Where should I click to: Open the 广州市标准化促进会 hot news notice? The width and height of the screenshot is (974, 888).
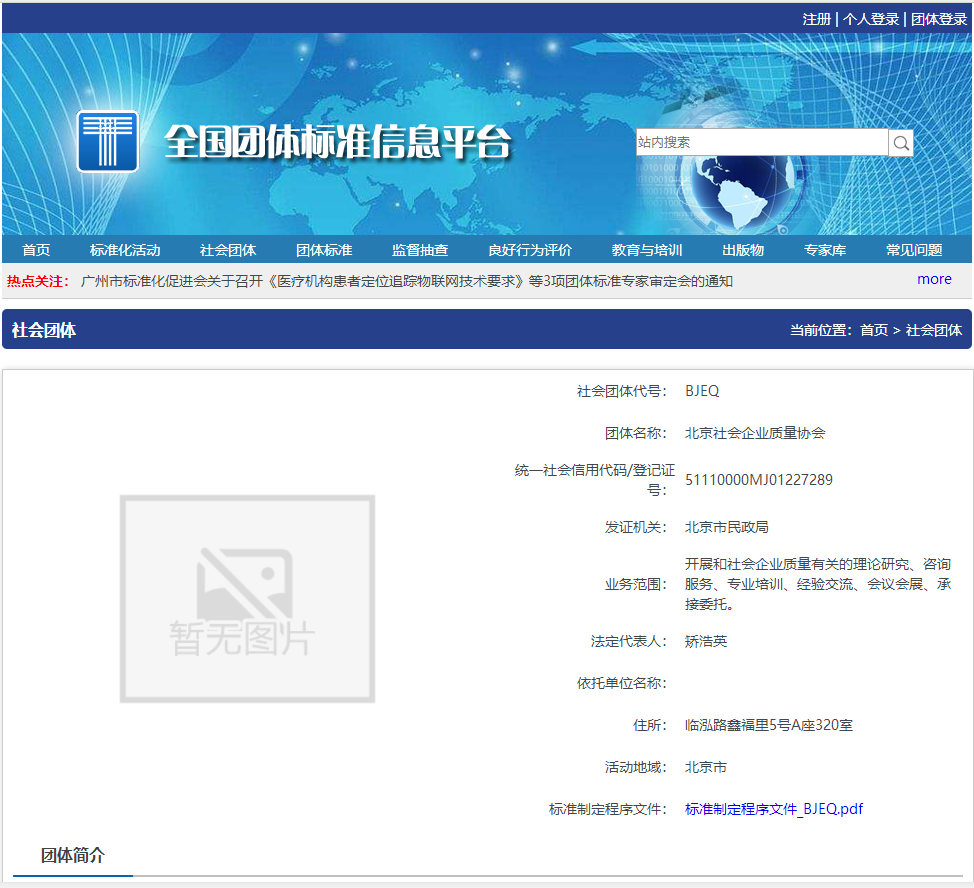407,281
